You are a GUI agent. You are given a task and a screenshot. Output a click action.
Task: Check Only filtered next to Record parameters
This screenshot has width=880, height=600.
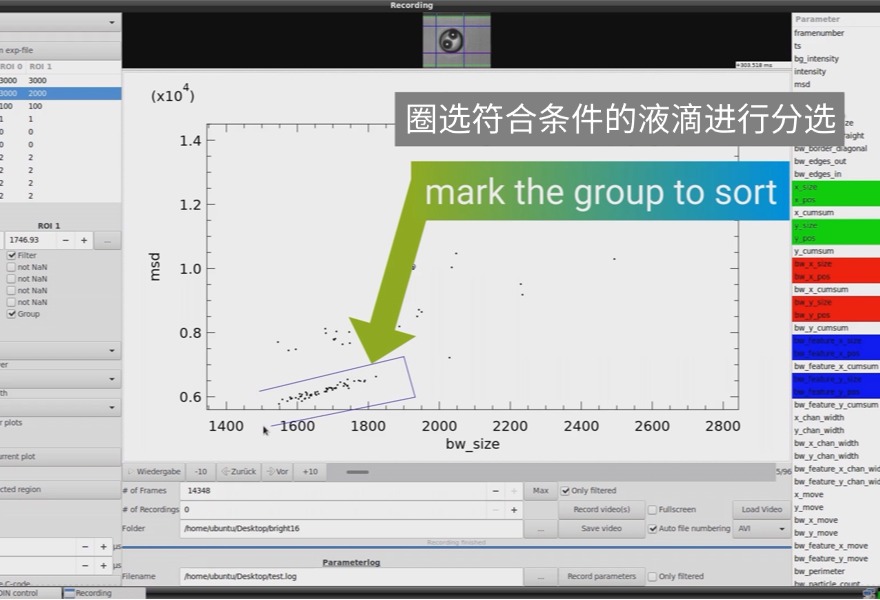652,576
